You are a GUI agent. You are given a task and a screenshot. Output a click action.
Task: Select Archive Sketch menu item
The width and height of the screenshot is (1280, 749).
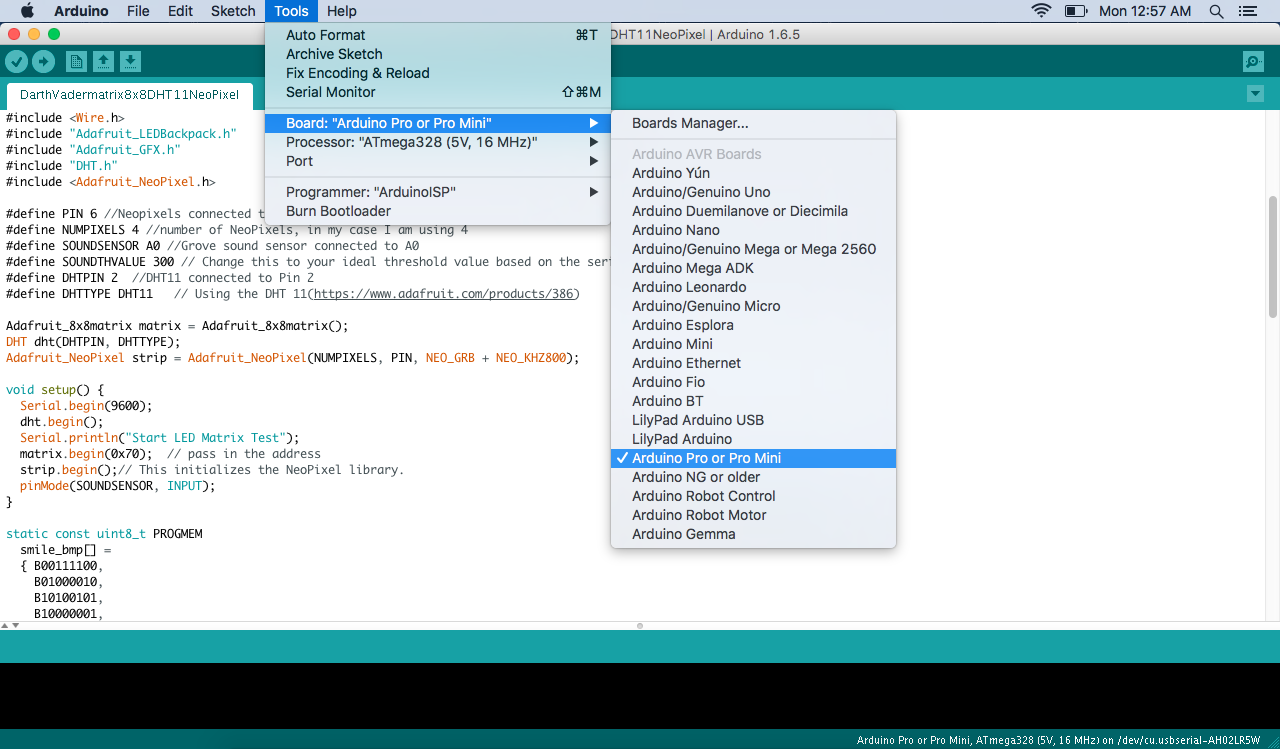[437, 54]
